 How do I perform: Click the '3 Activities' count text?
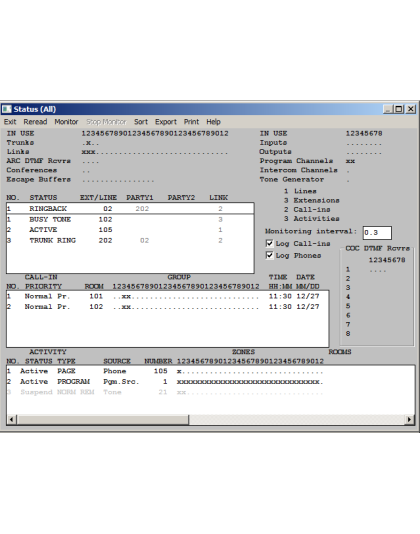click(312, 219)
